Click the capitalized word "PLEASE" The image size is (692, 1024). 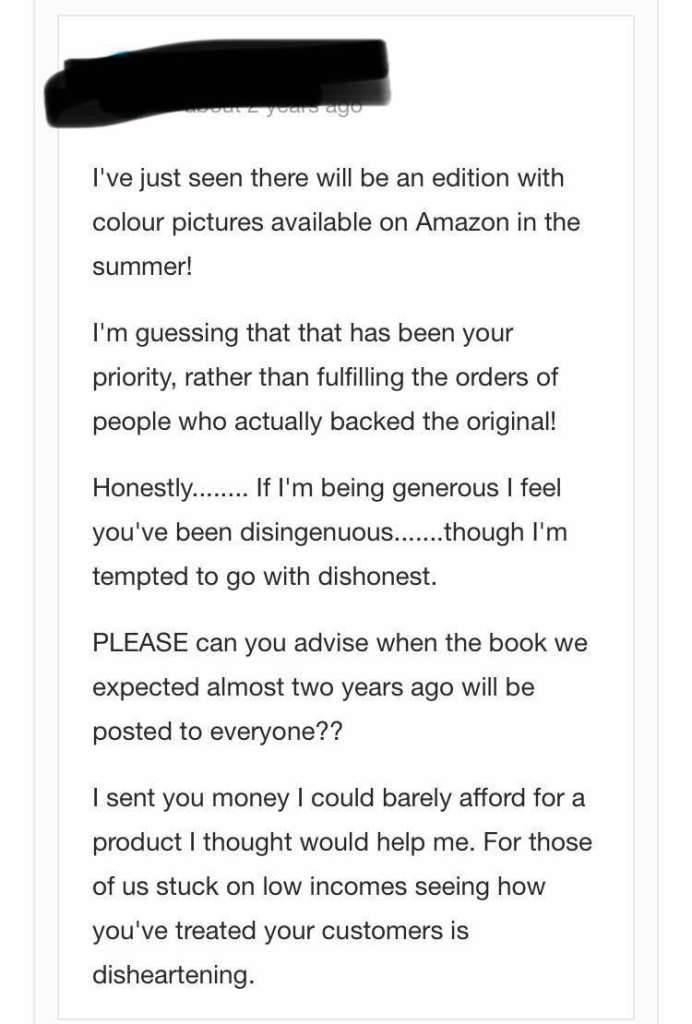140,642
